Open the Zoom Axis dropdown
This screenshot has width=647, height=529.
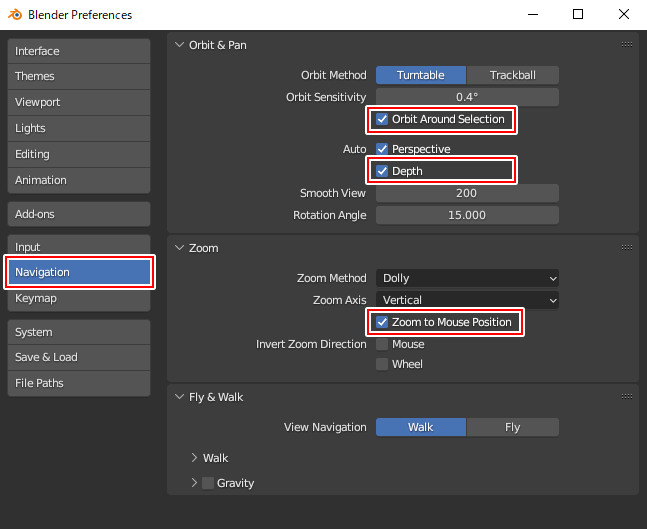[x=467, y=300]
